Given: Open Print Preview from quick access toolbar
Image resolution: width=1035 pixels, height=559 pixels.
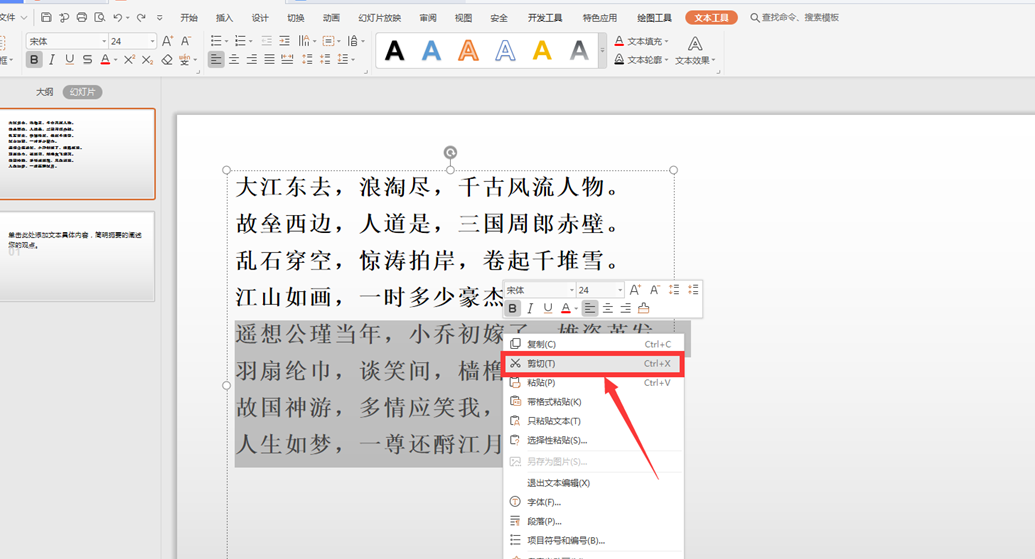Looking at the screenshot, I should coord(100,17).
